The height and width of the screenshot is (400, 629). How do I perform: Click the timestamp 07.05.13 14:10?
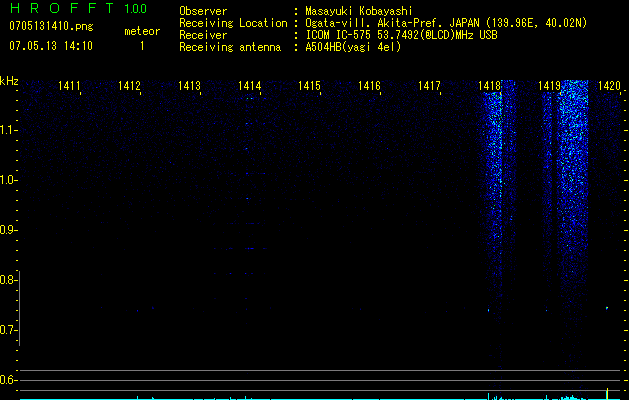[x=51, y=46]
